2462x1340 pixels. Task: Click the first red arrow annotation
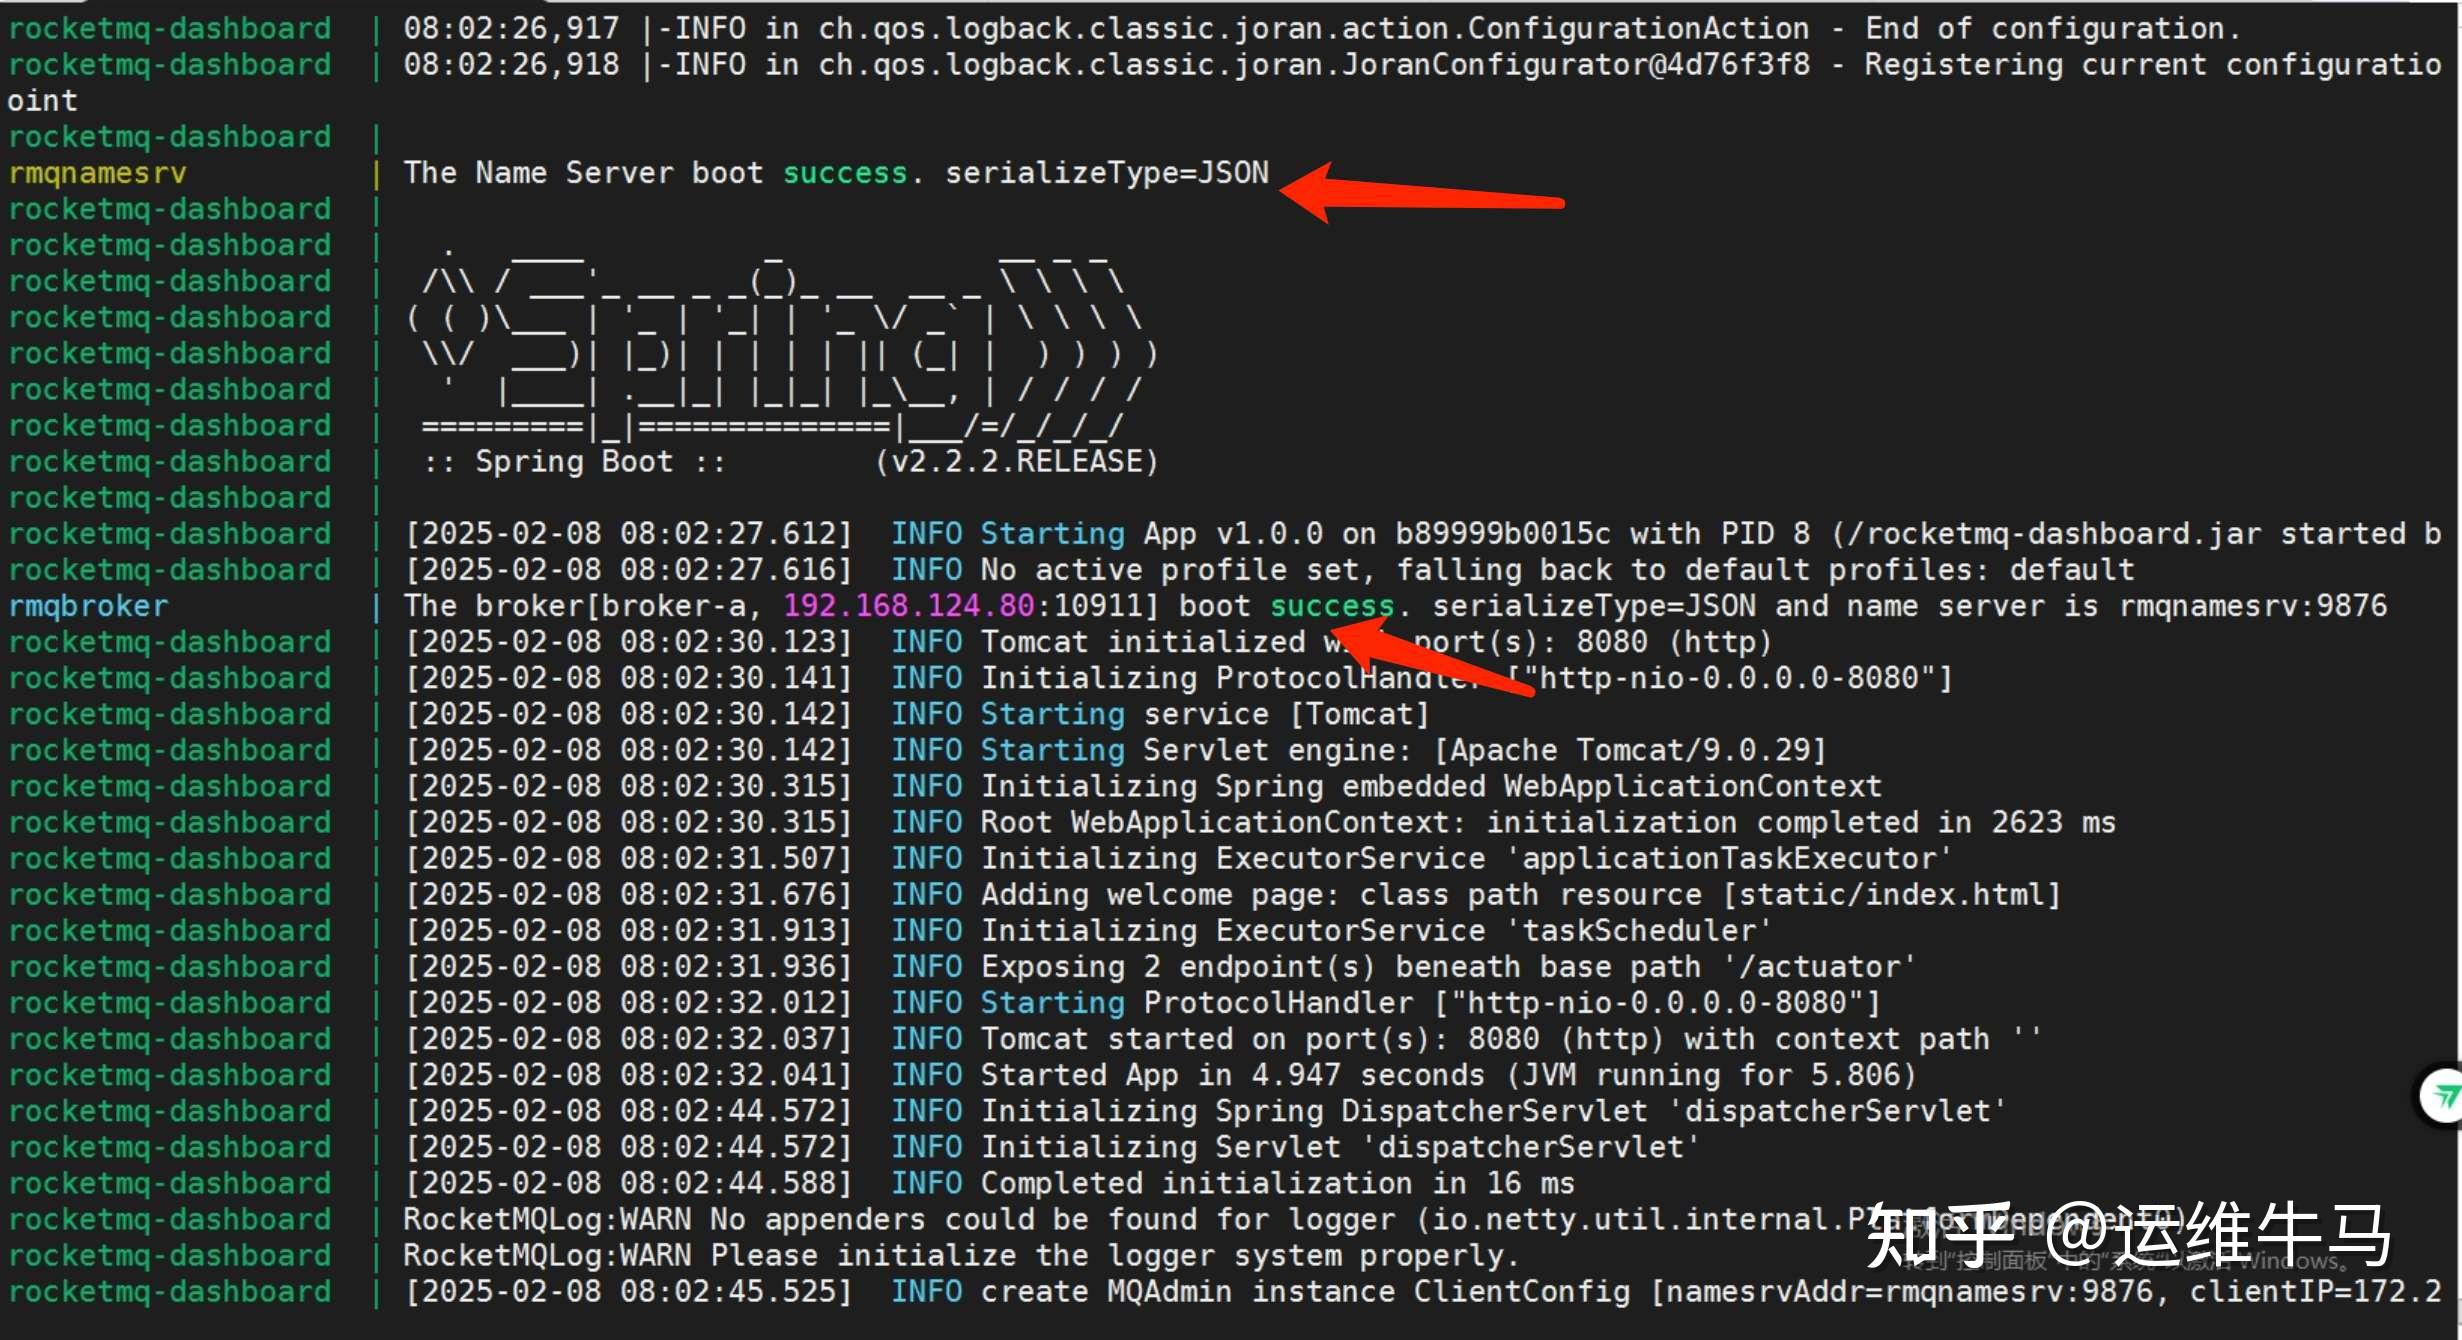(x=1420, y=197)
